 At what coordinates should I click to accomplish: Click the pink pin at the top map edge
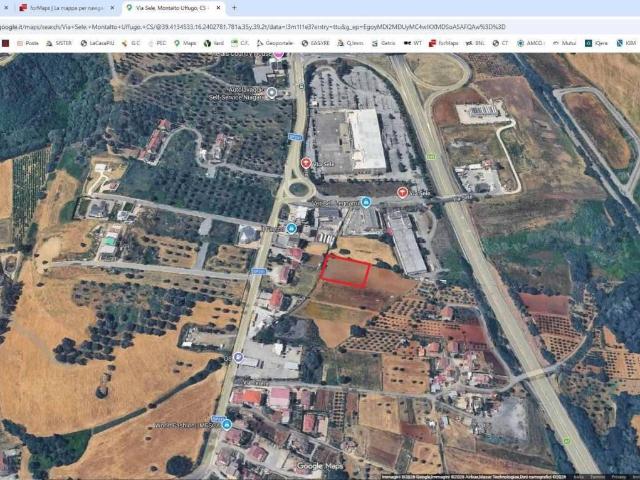[279, 55]
